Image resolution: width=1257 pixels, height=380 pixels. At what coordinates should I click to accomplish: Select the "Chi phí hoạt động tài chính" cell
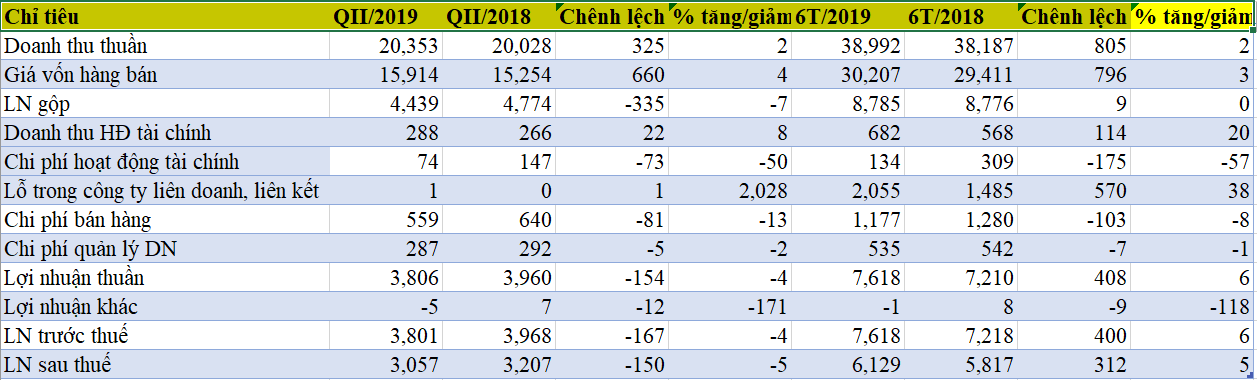[x=166, y=161]
